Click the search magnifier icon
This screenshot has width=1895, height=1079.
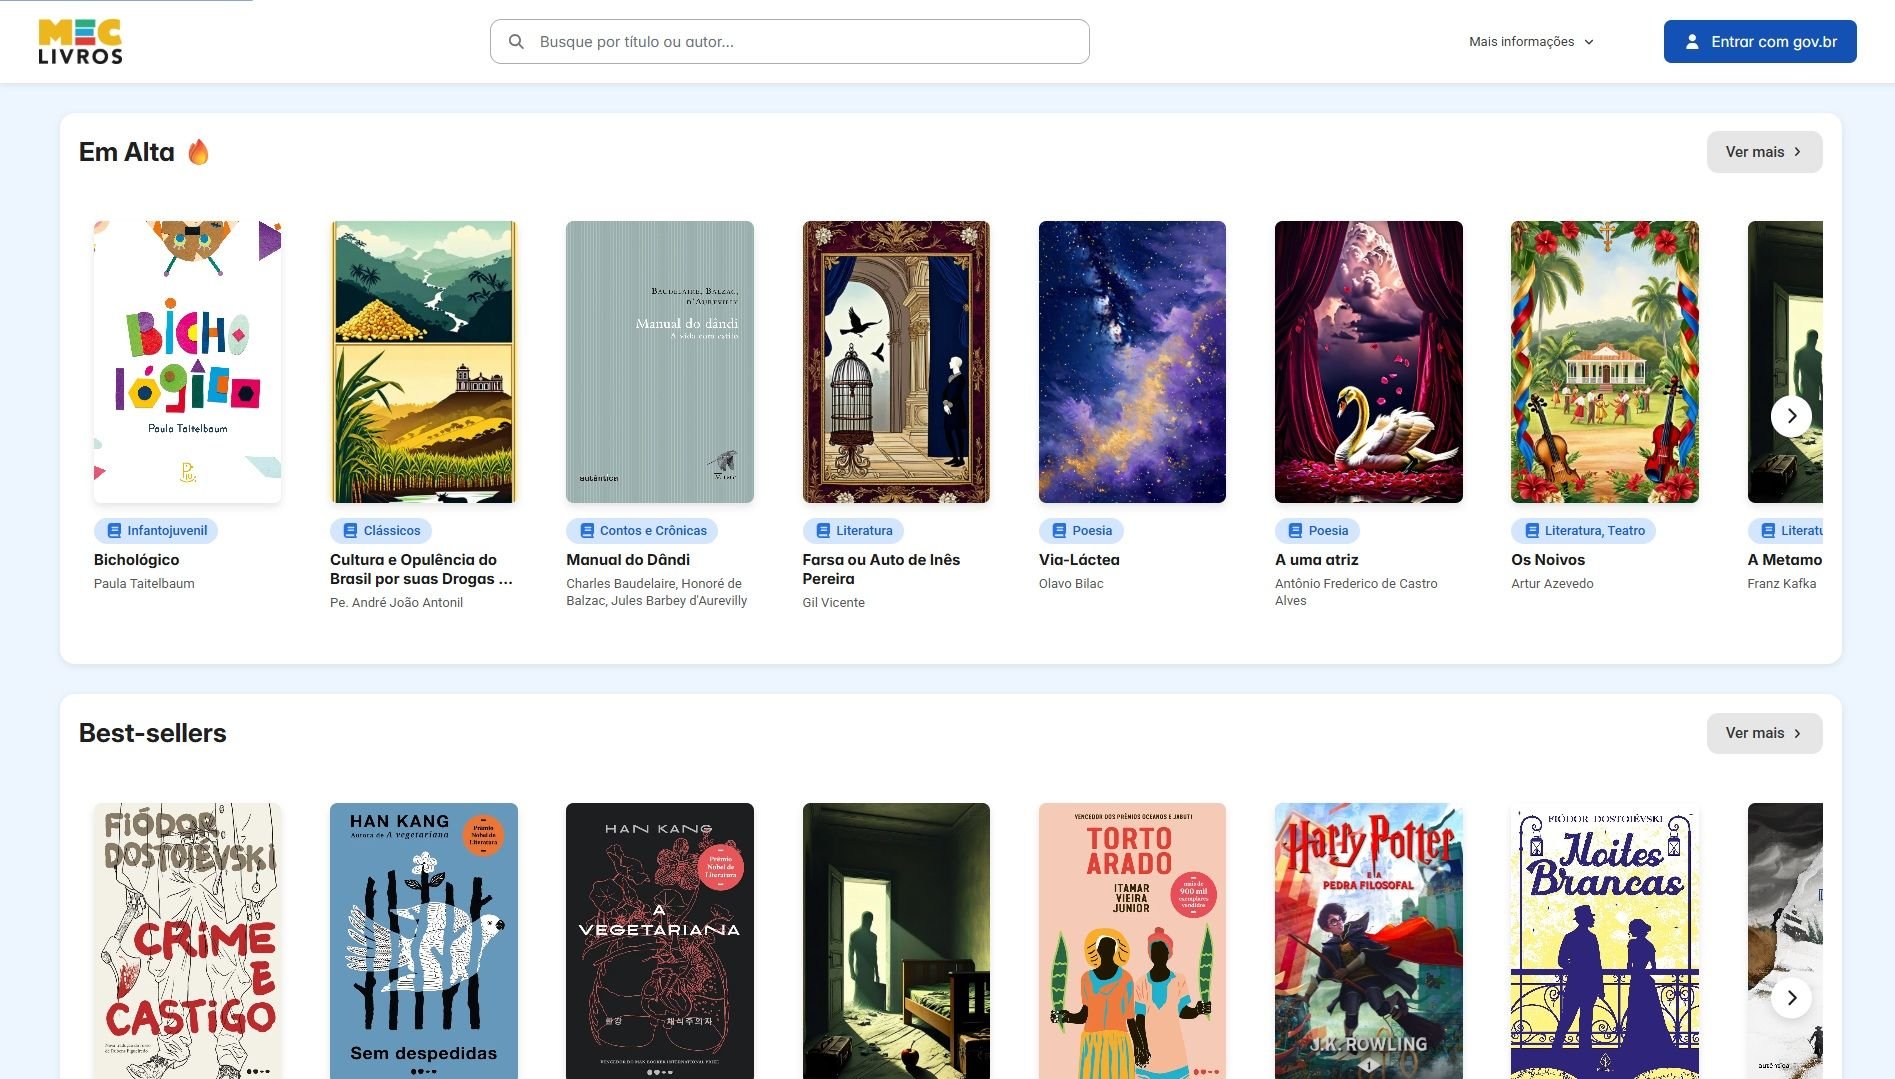click(516, 42)
